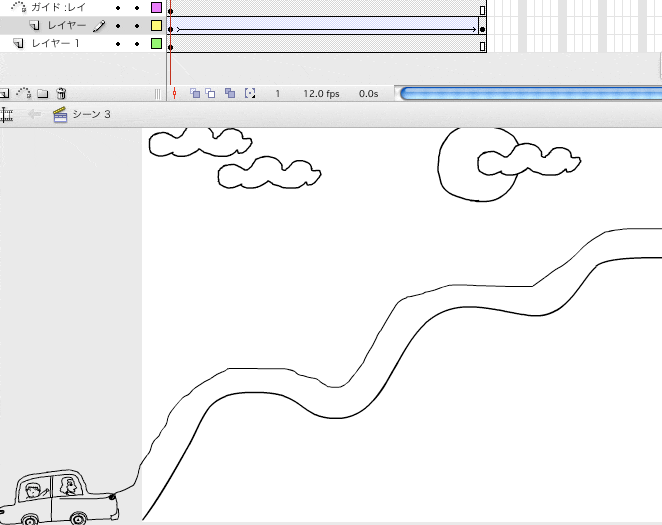
Task: Click the green outline swatch of レイヤー 1
Action: (157, 43)
